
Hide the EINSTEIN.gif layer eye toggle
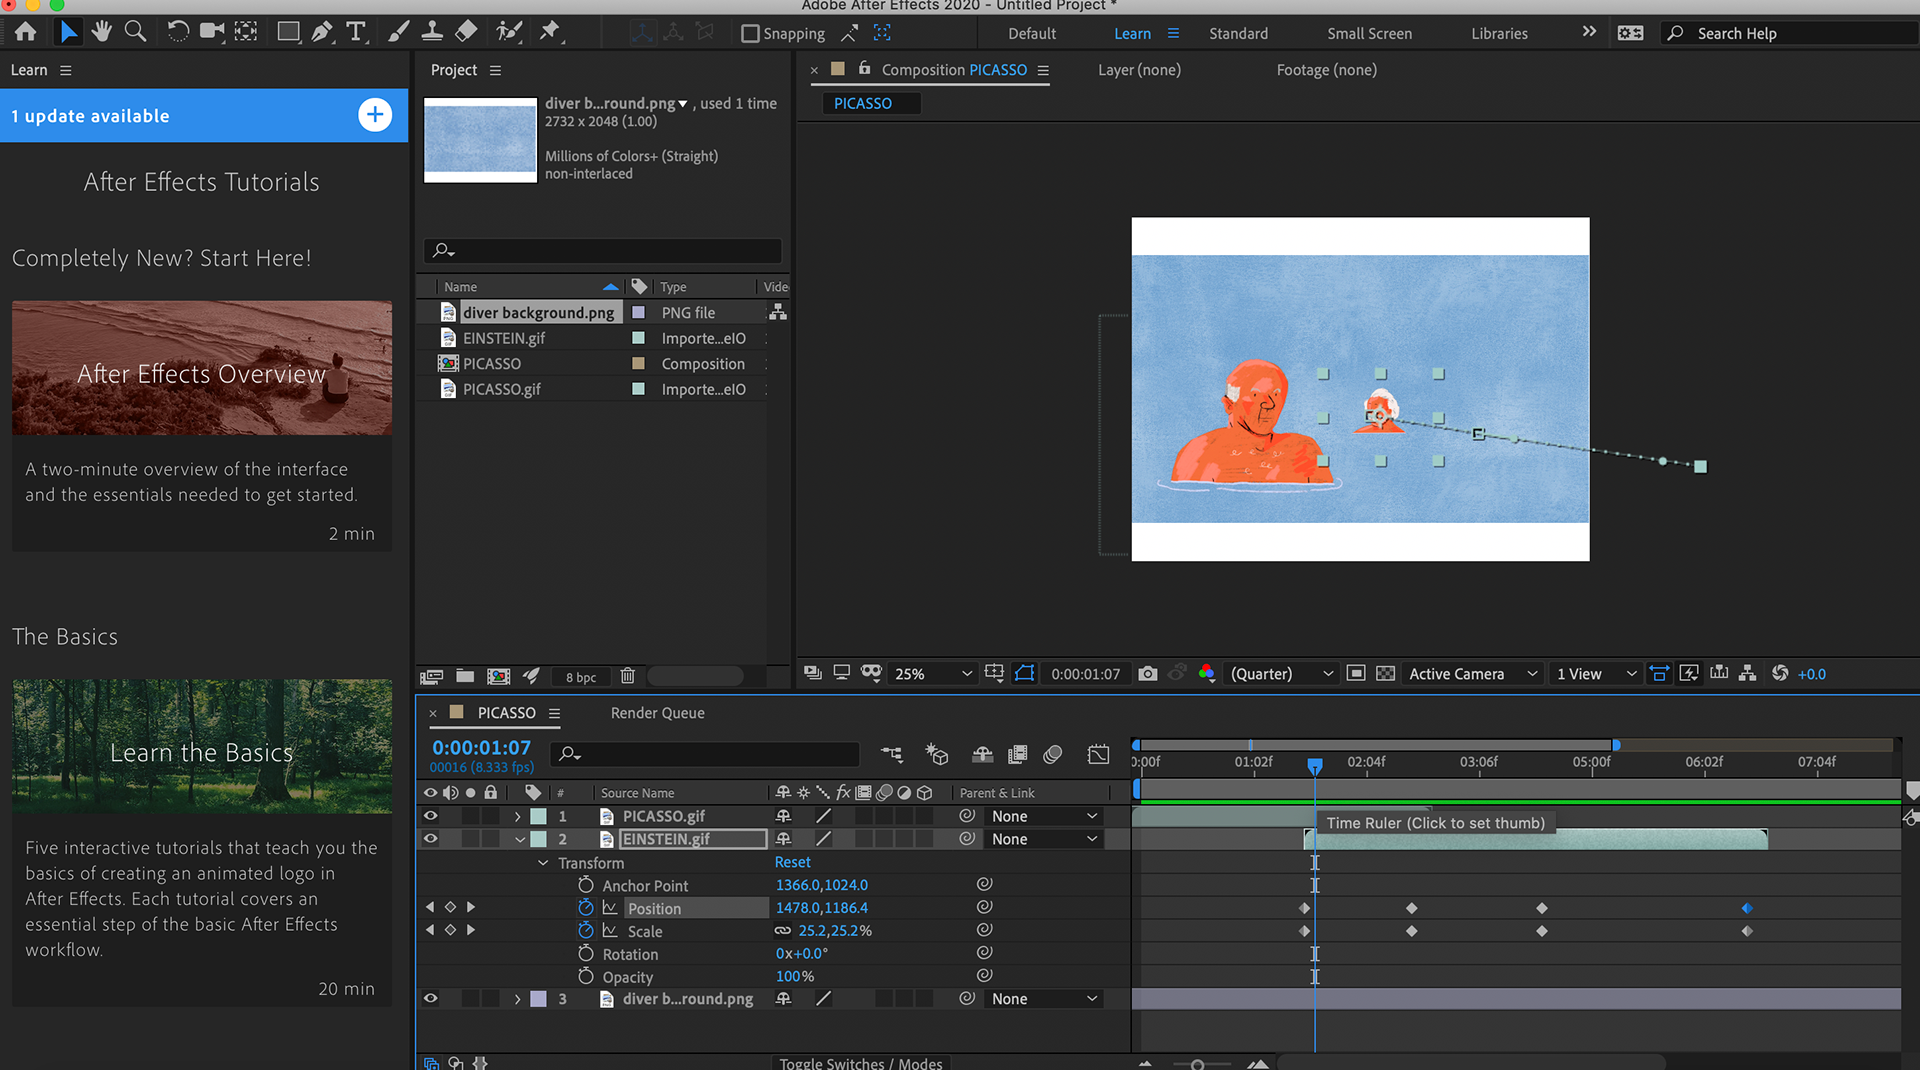click(x=431, y=839)
